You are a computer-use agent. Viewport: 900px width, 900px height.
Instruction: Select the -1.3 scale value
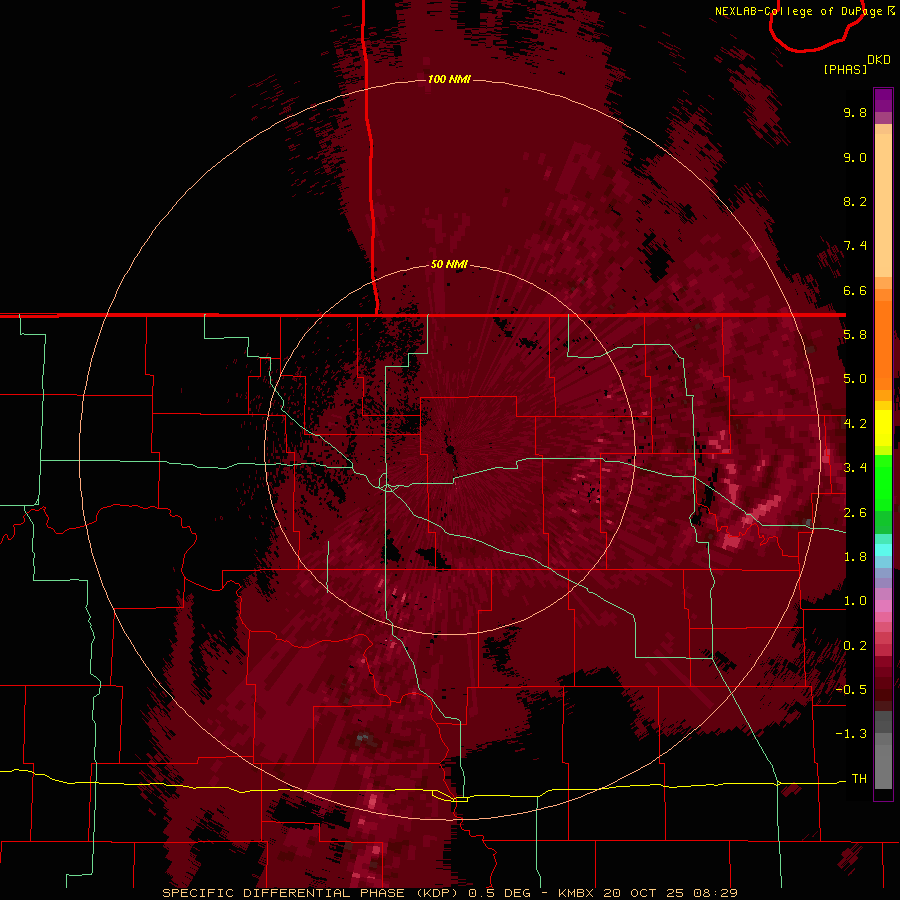pos(851,734)
